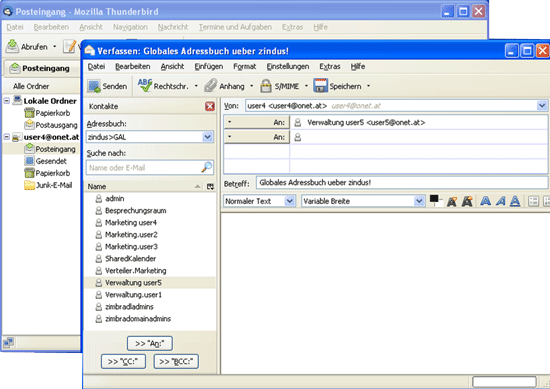The height and width of the screenshot is (389, 550).
Task: Open Abrufen dropdown arrow in main window
Action: [54, 46]
